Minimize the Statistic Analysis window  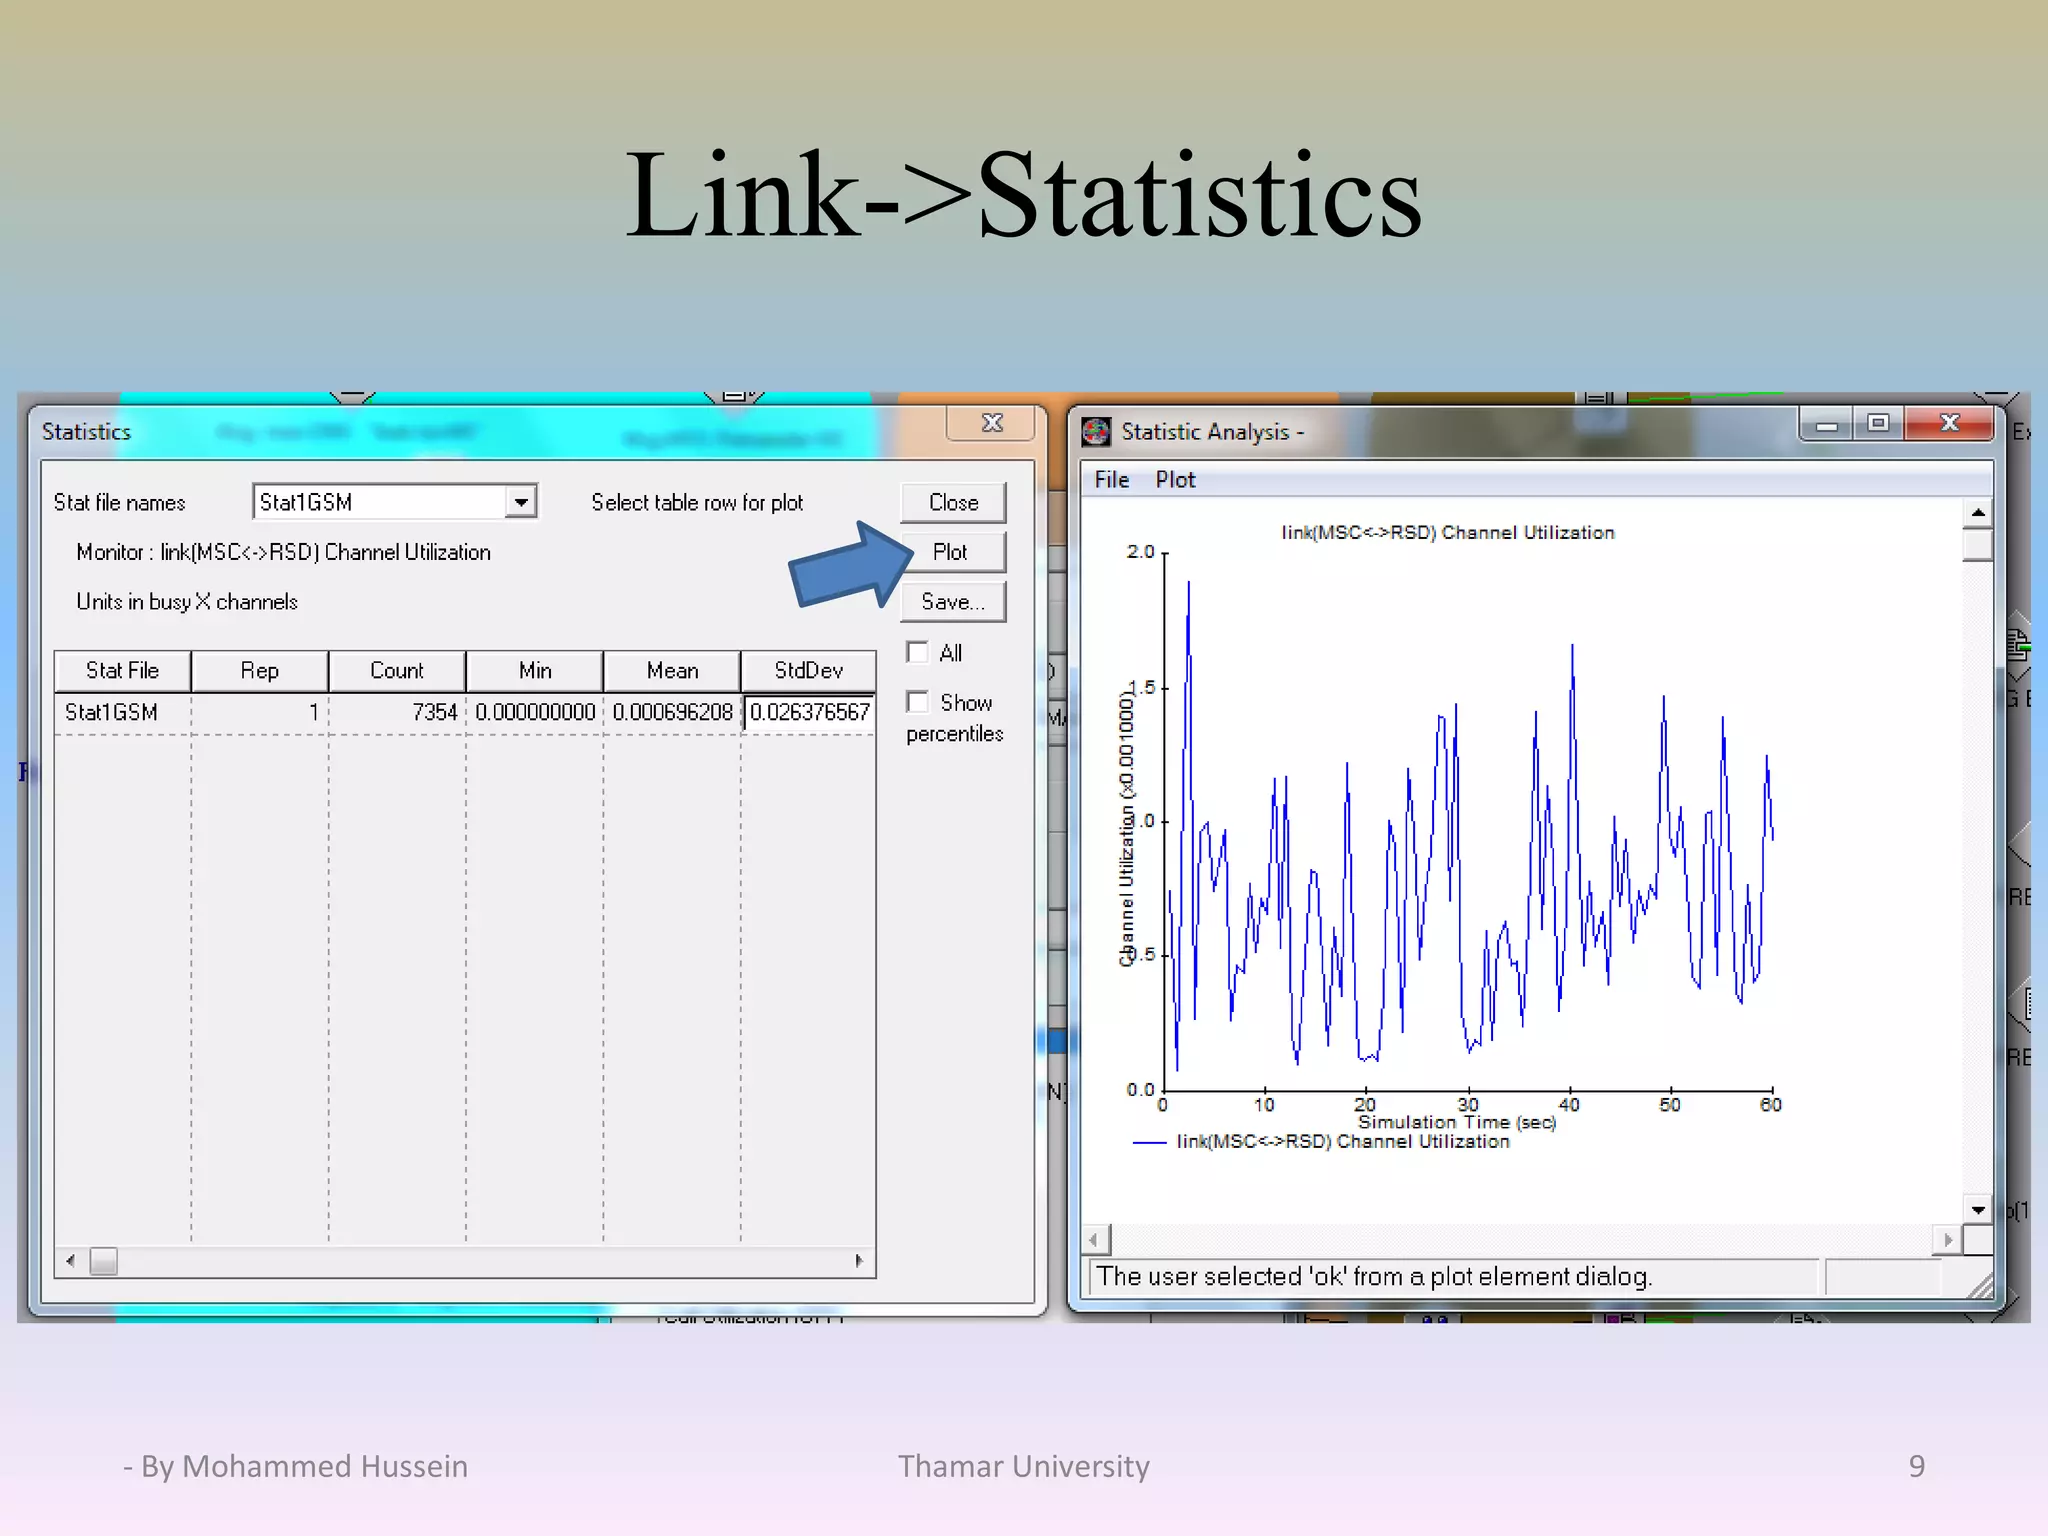1826,425
